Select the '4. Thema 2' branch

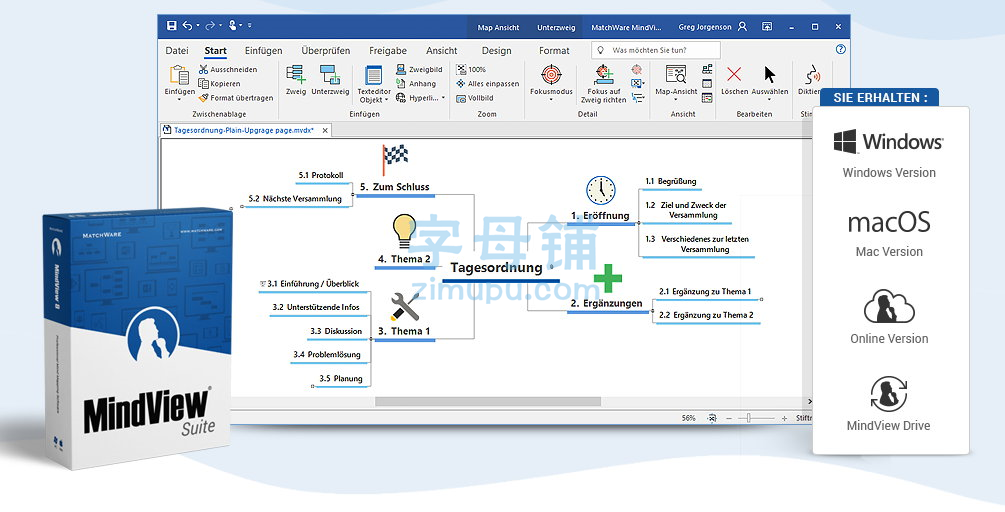[404, 260]
